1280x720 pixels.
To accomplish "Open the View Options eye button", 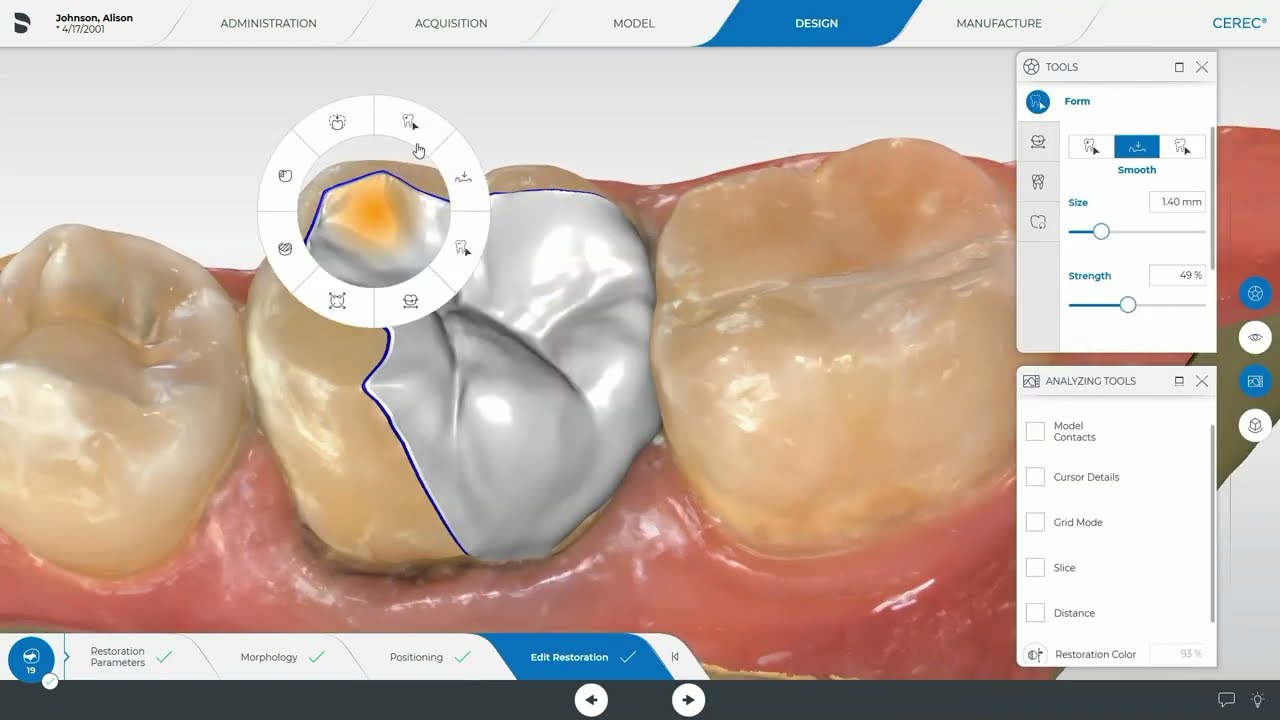I will tap(1255, 337).
